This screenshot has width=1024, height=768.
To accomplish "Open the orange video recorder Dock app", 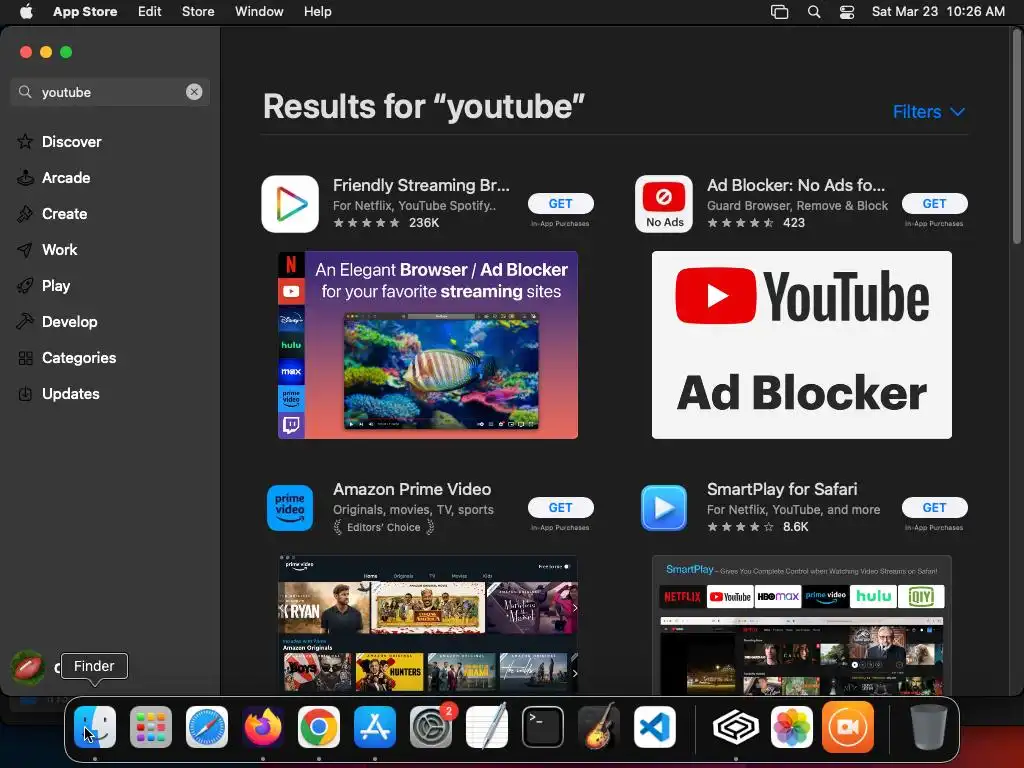I will (x=848, y=727).
